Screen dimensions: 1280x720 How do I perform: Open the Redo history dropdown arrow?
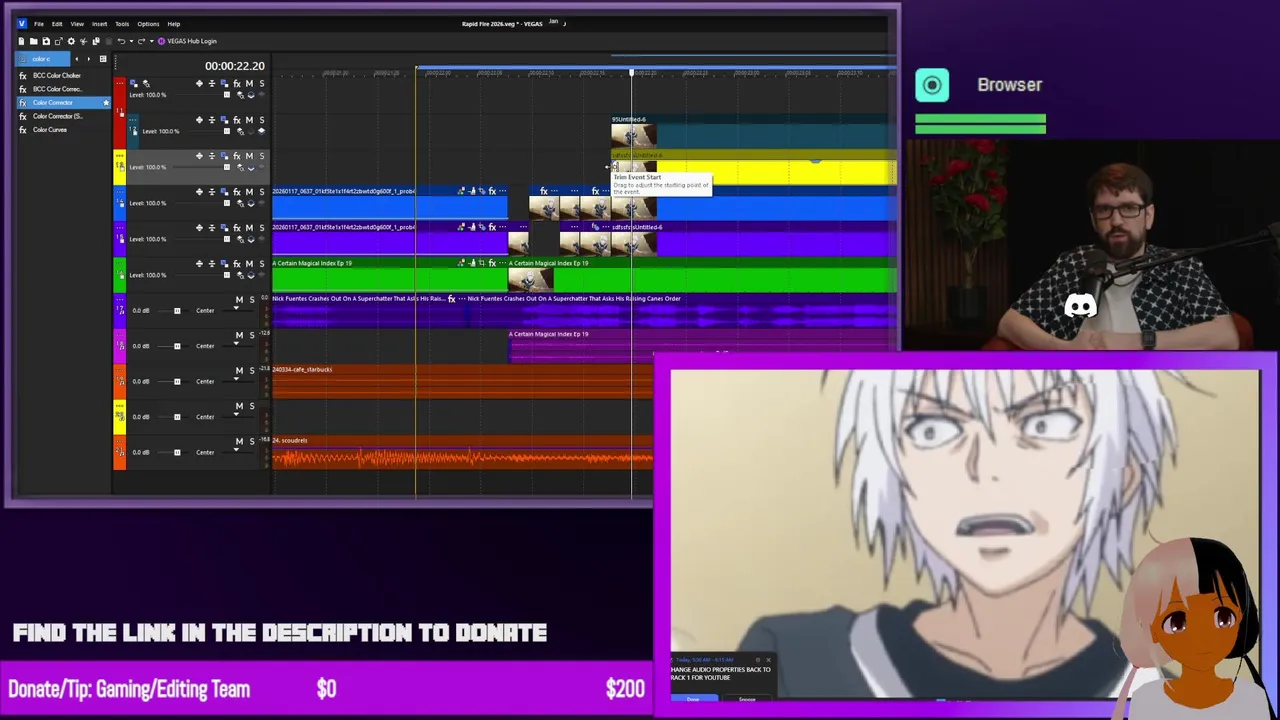[152, 41]
